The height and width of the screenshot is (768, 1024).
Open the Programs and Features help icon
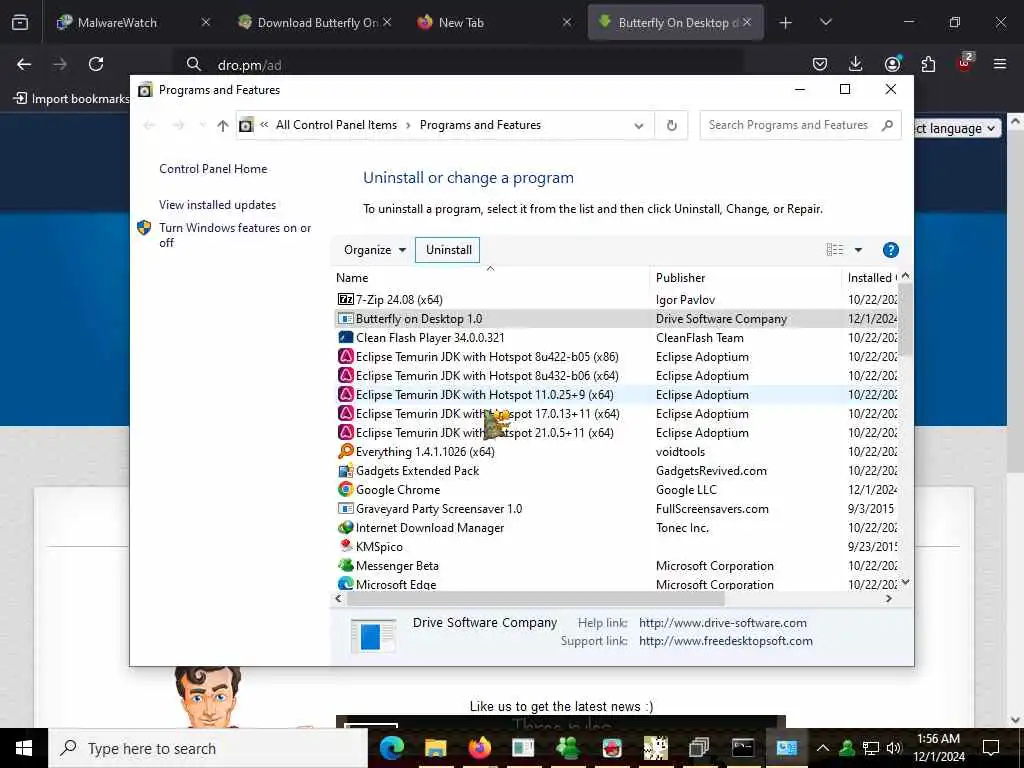(890, 249)
